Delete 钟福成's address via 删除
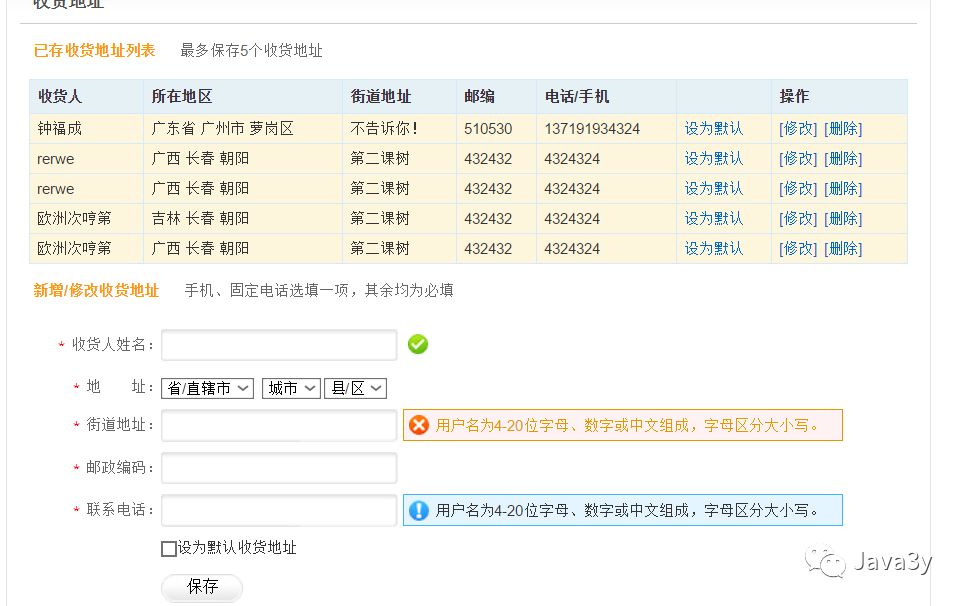Viewport: 964px width, 606px height. point(843,128)
